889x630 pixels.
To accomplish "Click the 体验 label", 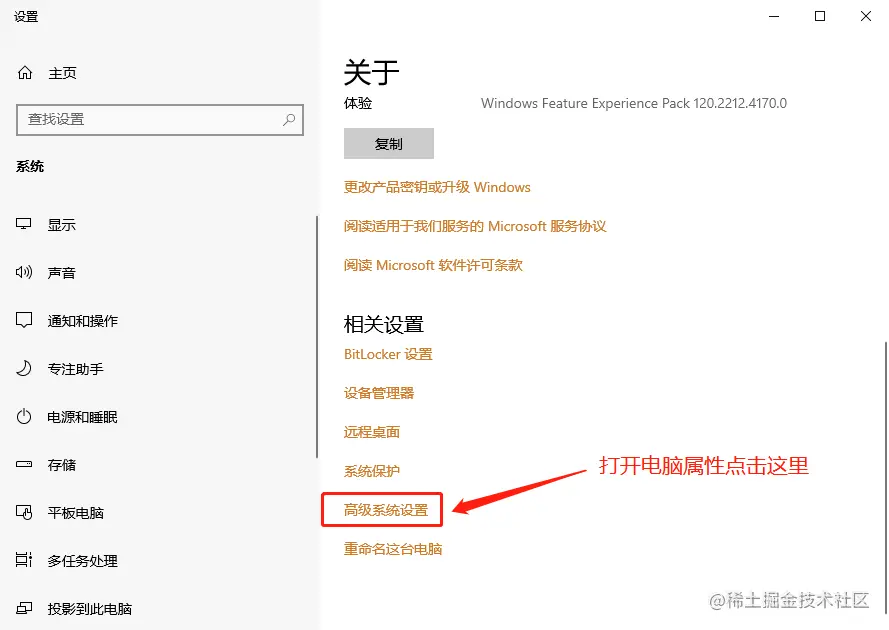I will tap(358, 103).
